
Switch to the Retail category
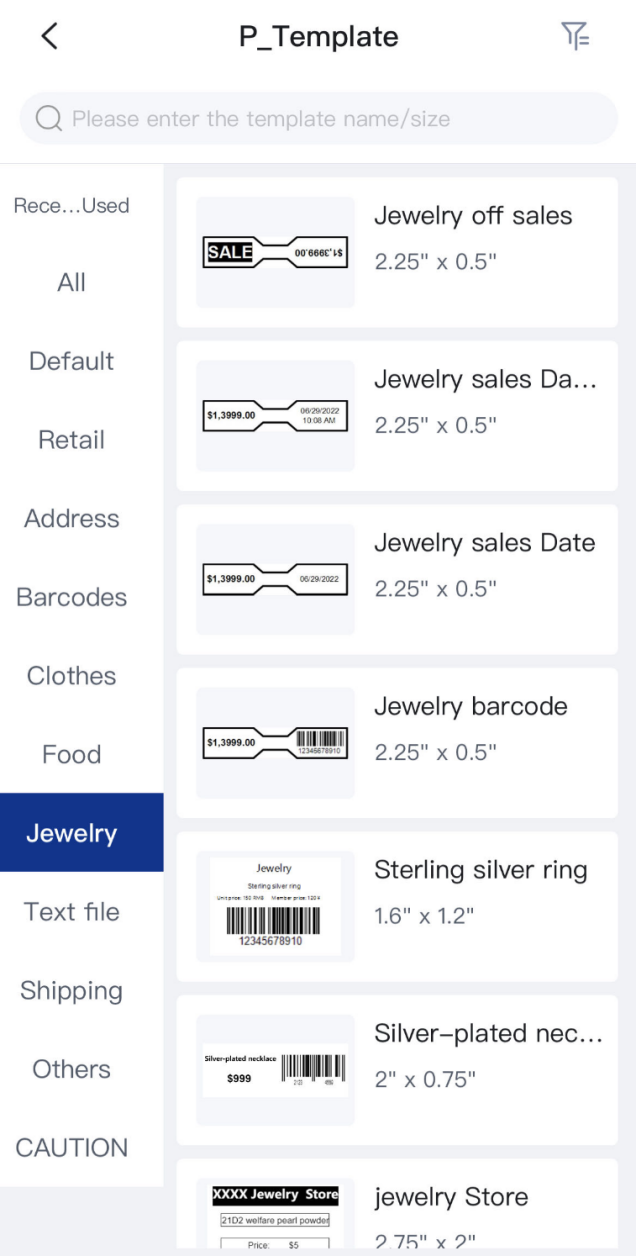coord(70,440)
